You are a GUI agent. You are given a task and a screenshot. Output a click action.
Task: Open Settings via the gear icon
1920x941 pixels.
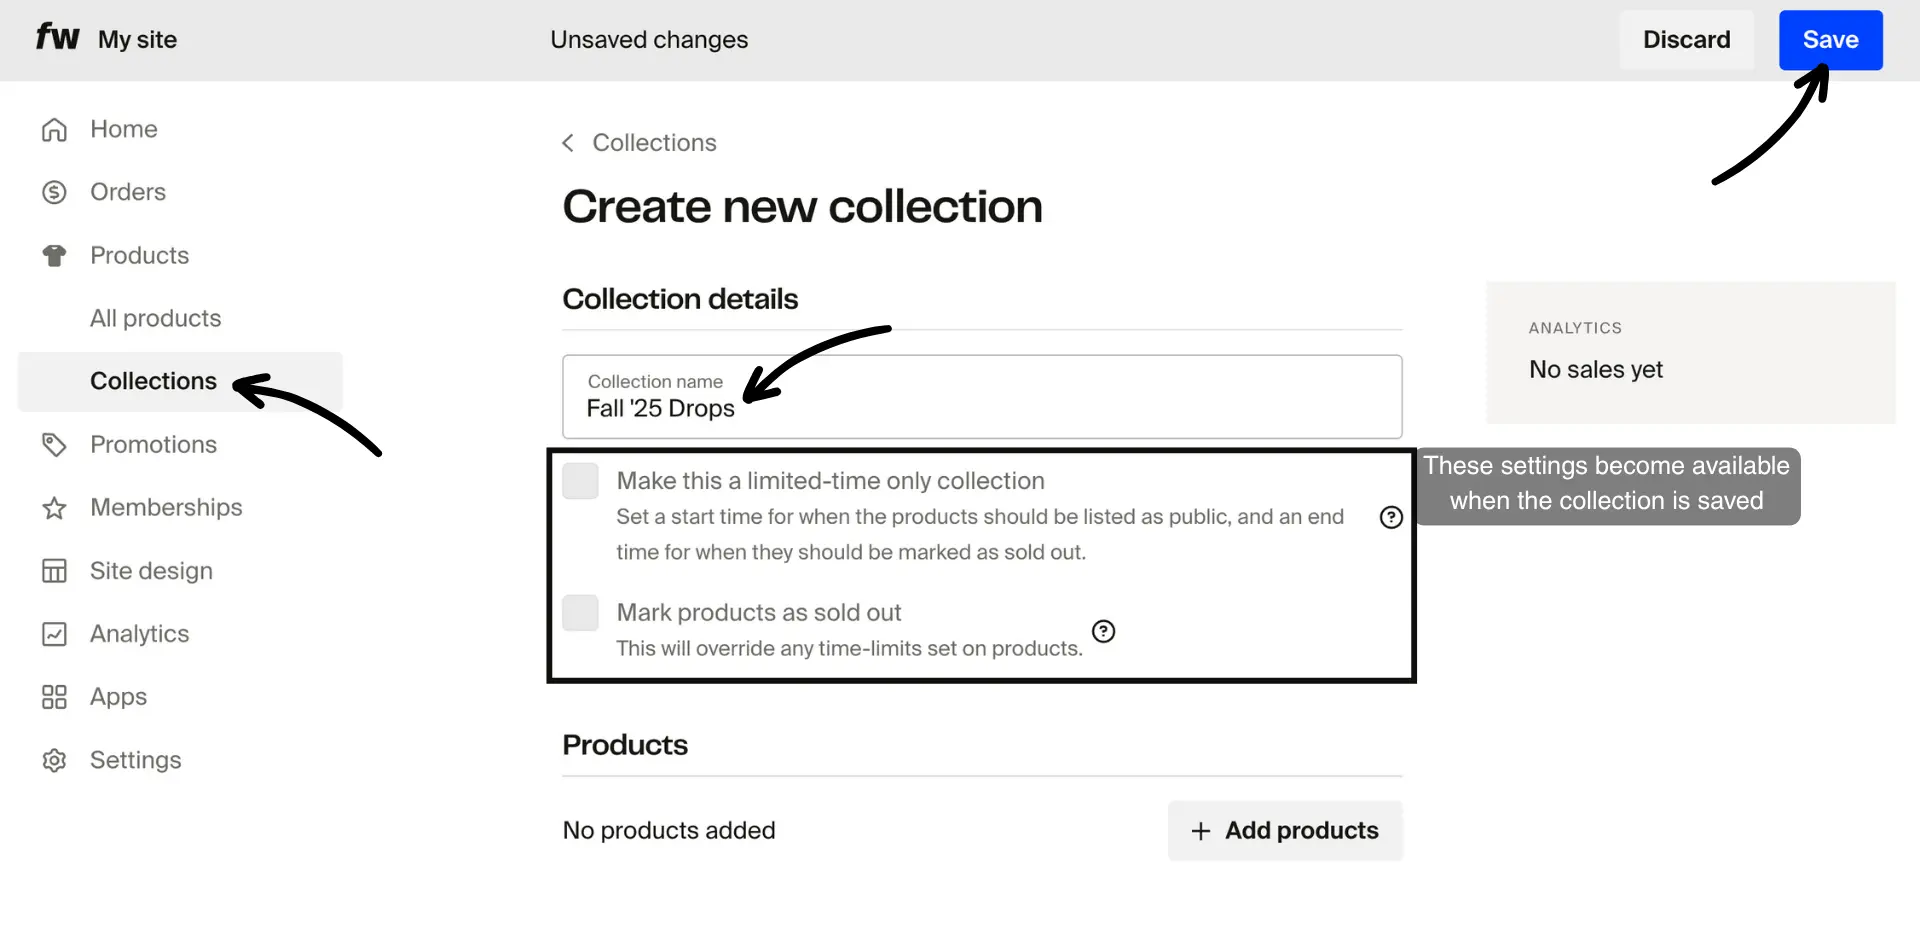click(55, 759)
